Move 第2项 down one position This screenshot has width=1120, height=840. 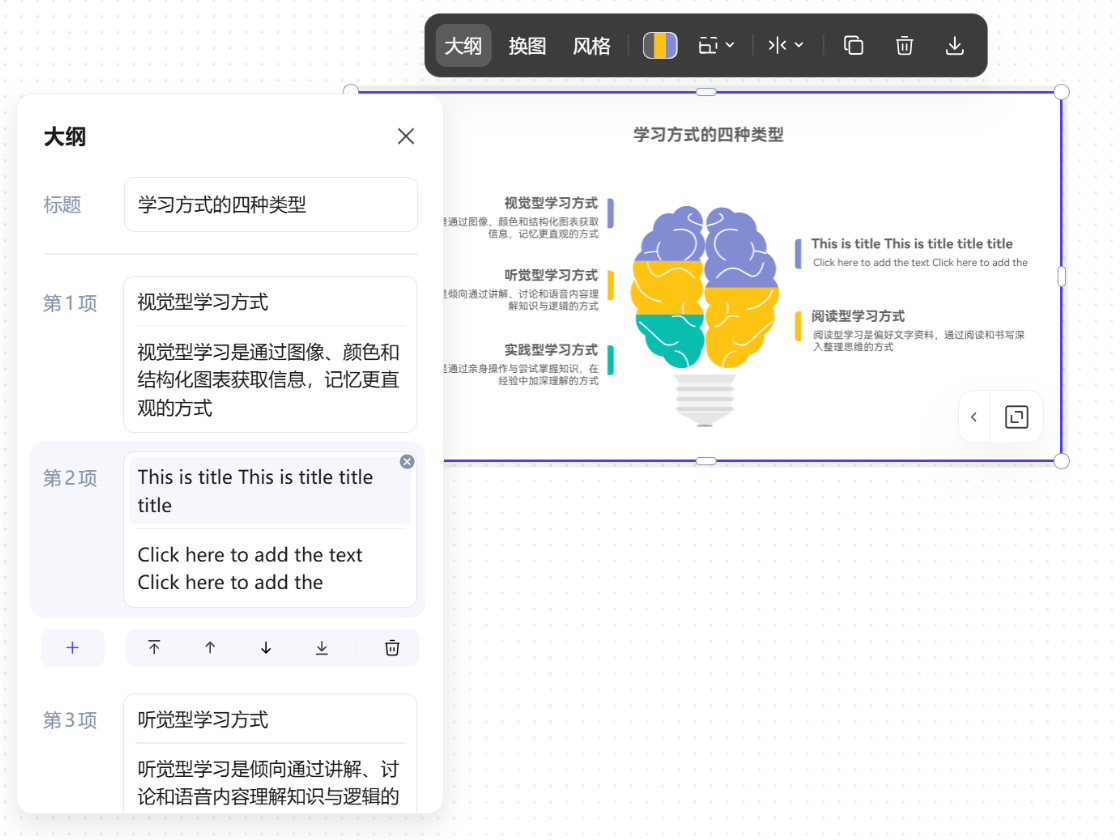coord(265,647)
